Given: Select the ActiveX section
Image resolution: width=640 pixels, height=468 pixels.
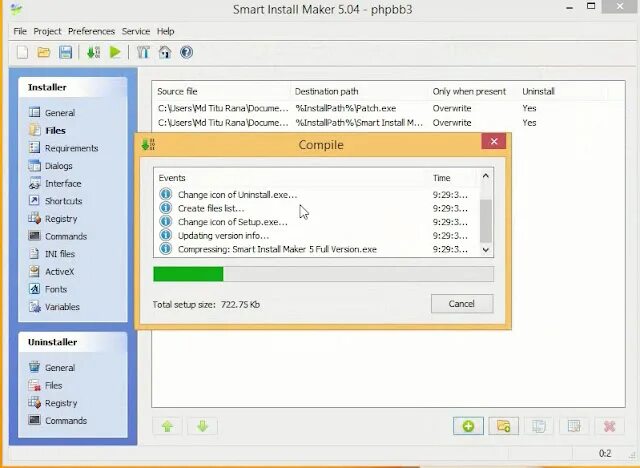Looking at the screenshot, I should 51,271.
